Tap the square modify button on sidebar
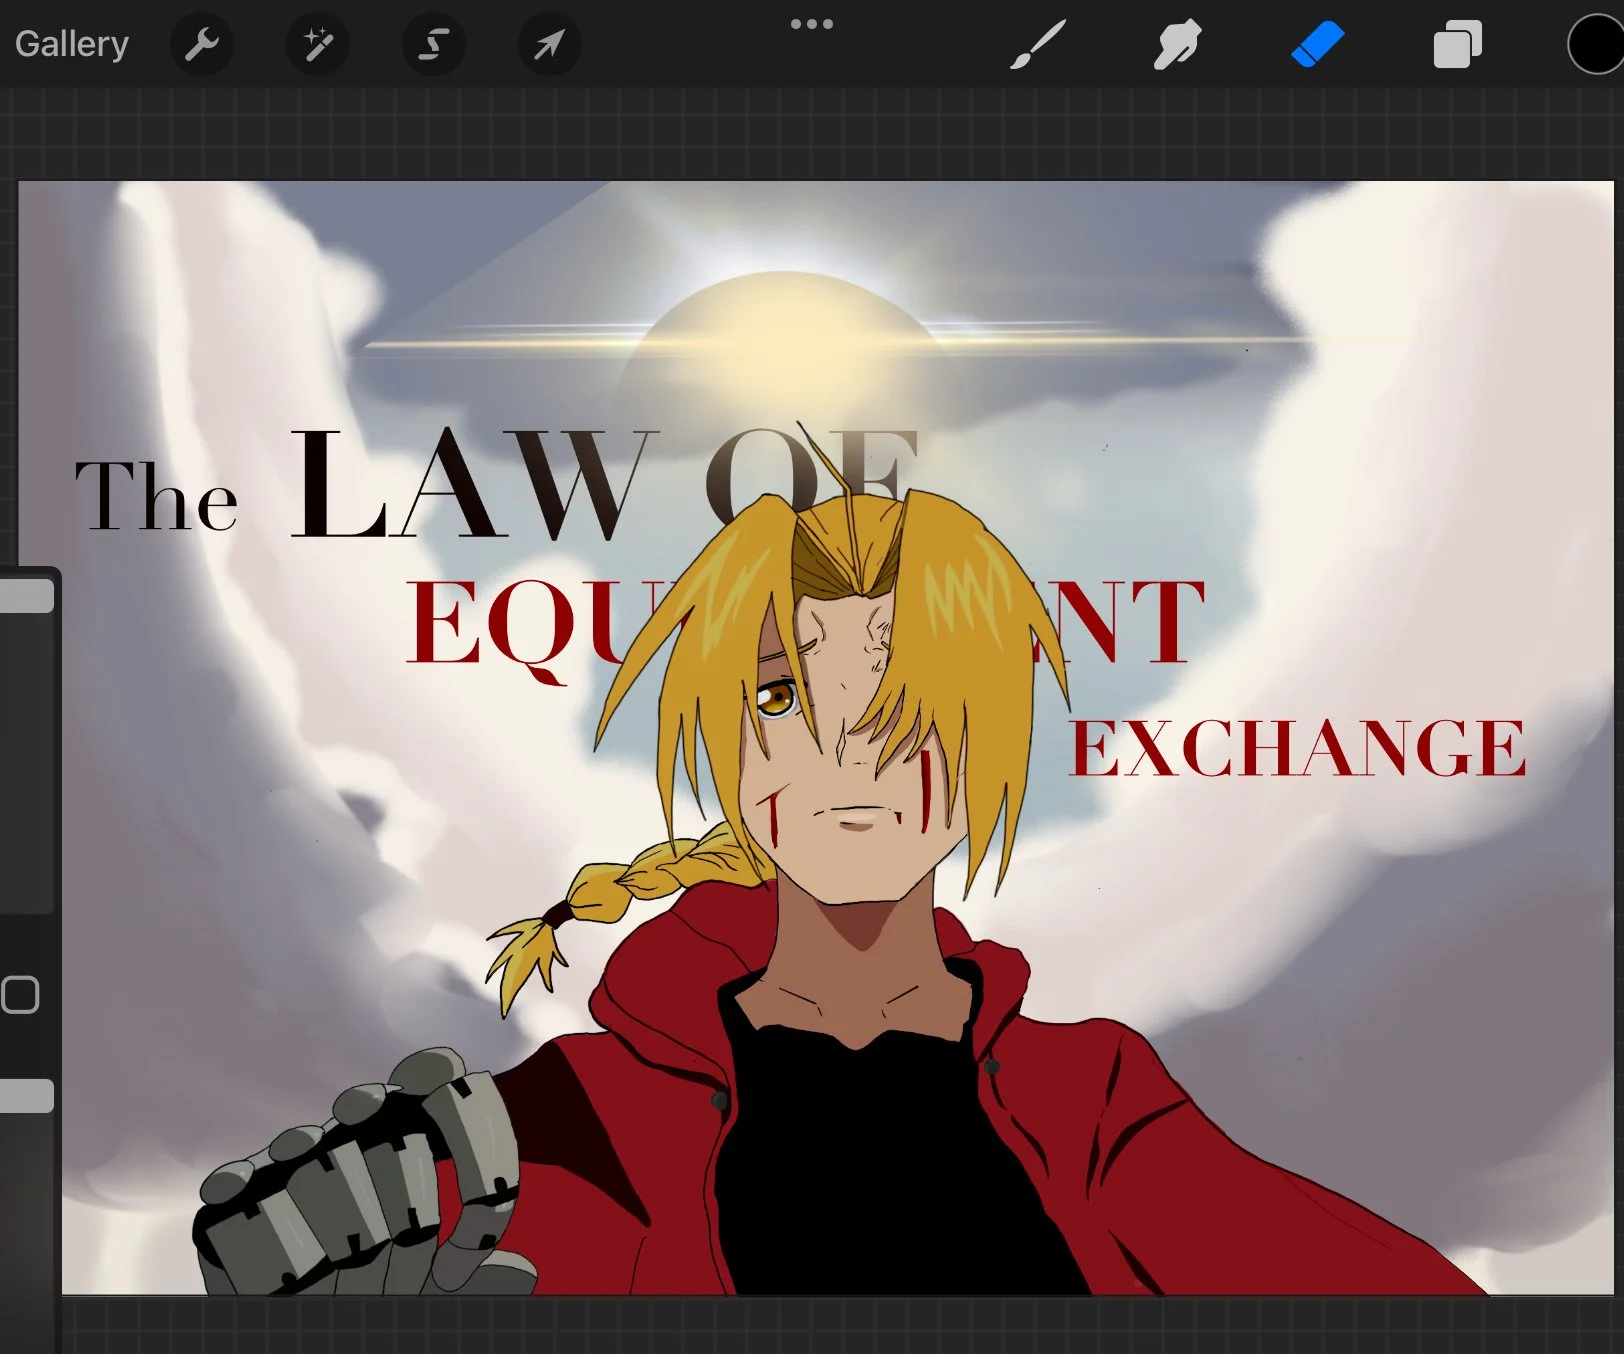 point(20,995)
